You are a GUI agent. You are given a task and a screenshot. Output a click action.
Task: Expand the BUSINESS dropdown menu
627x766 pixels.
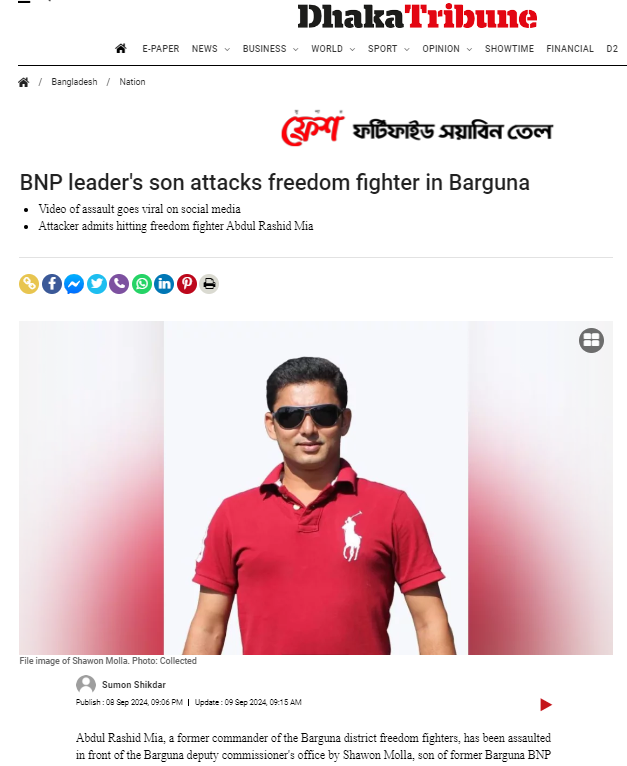[x=270, y=49]
